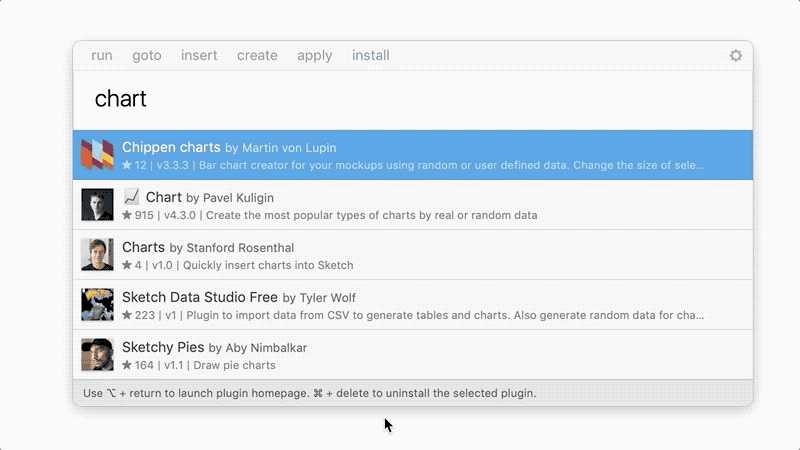
Task: Select the Chippen charts result
Action: point(413,155)
